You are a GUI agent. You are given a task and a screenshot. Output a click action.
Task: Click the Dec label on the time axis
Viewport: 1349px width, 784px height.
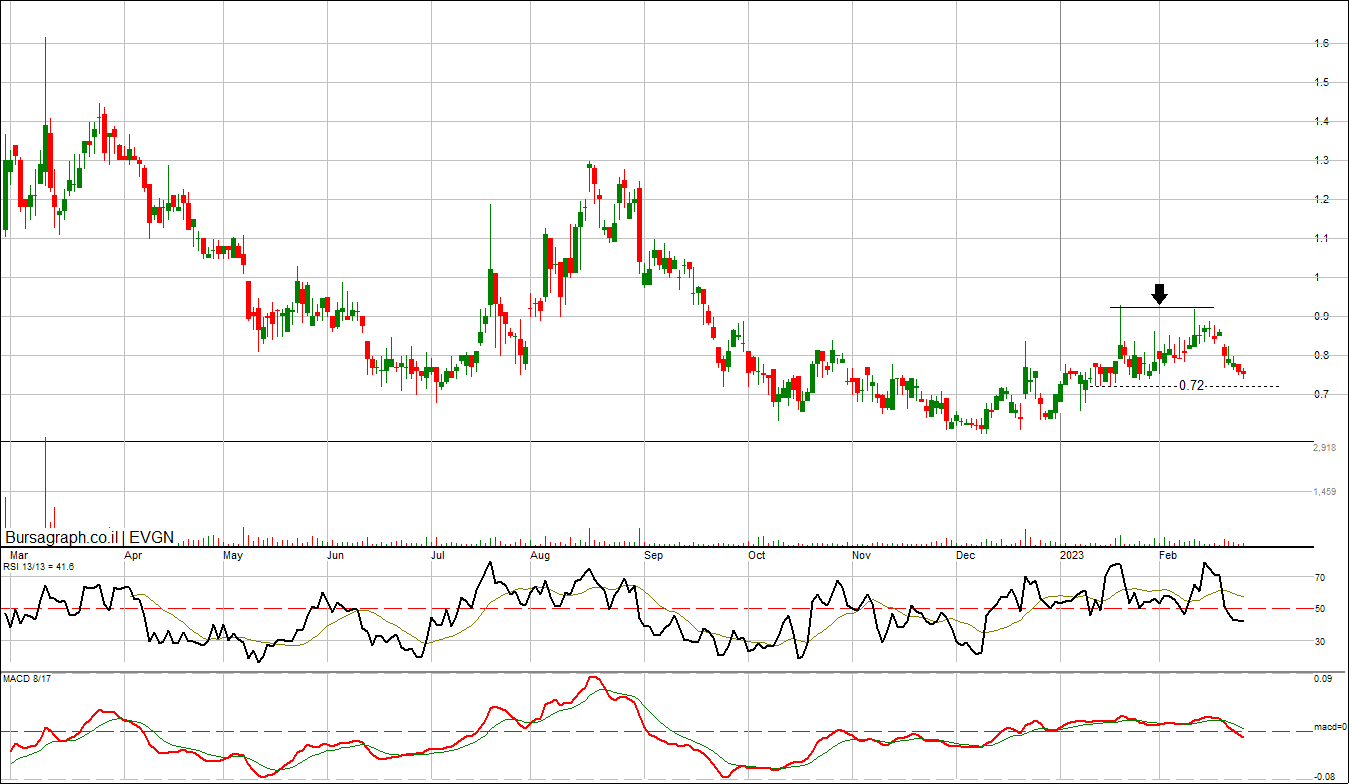(966, 554)
